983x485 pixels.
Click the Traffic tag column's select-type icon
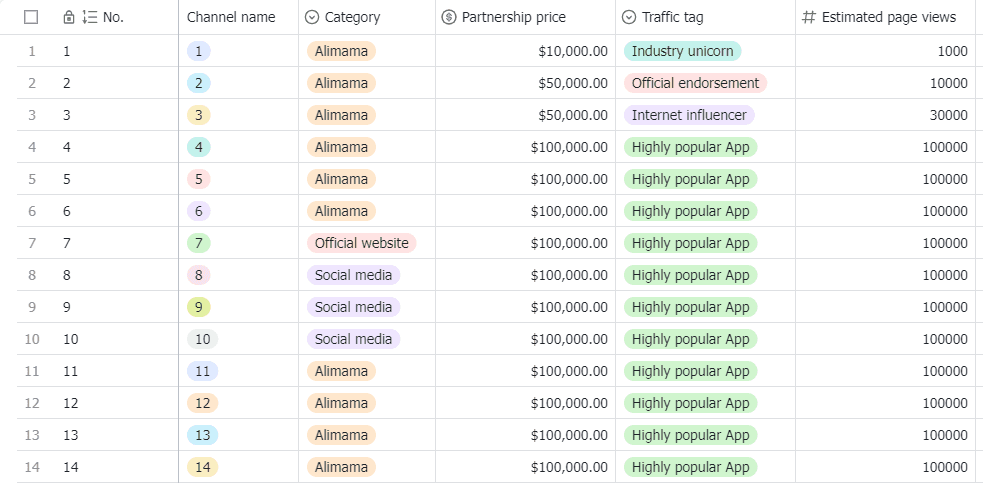[629, 17]
